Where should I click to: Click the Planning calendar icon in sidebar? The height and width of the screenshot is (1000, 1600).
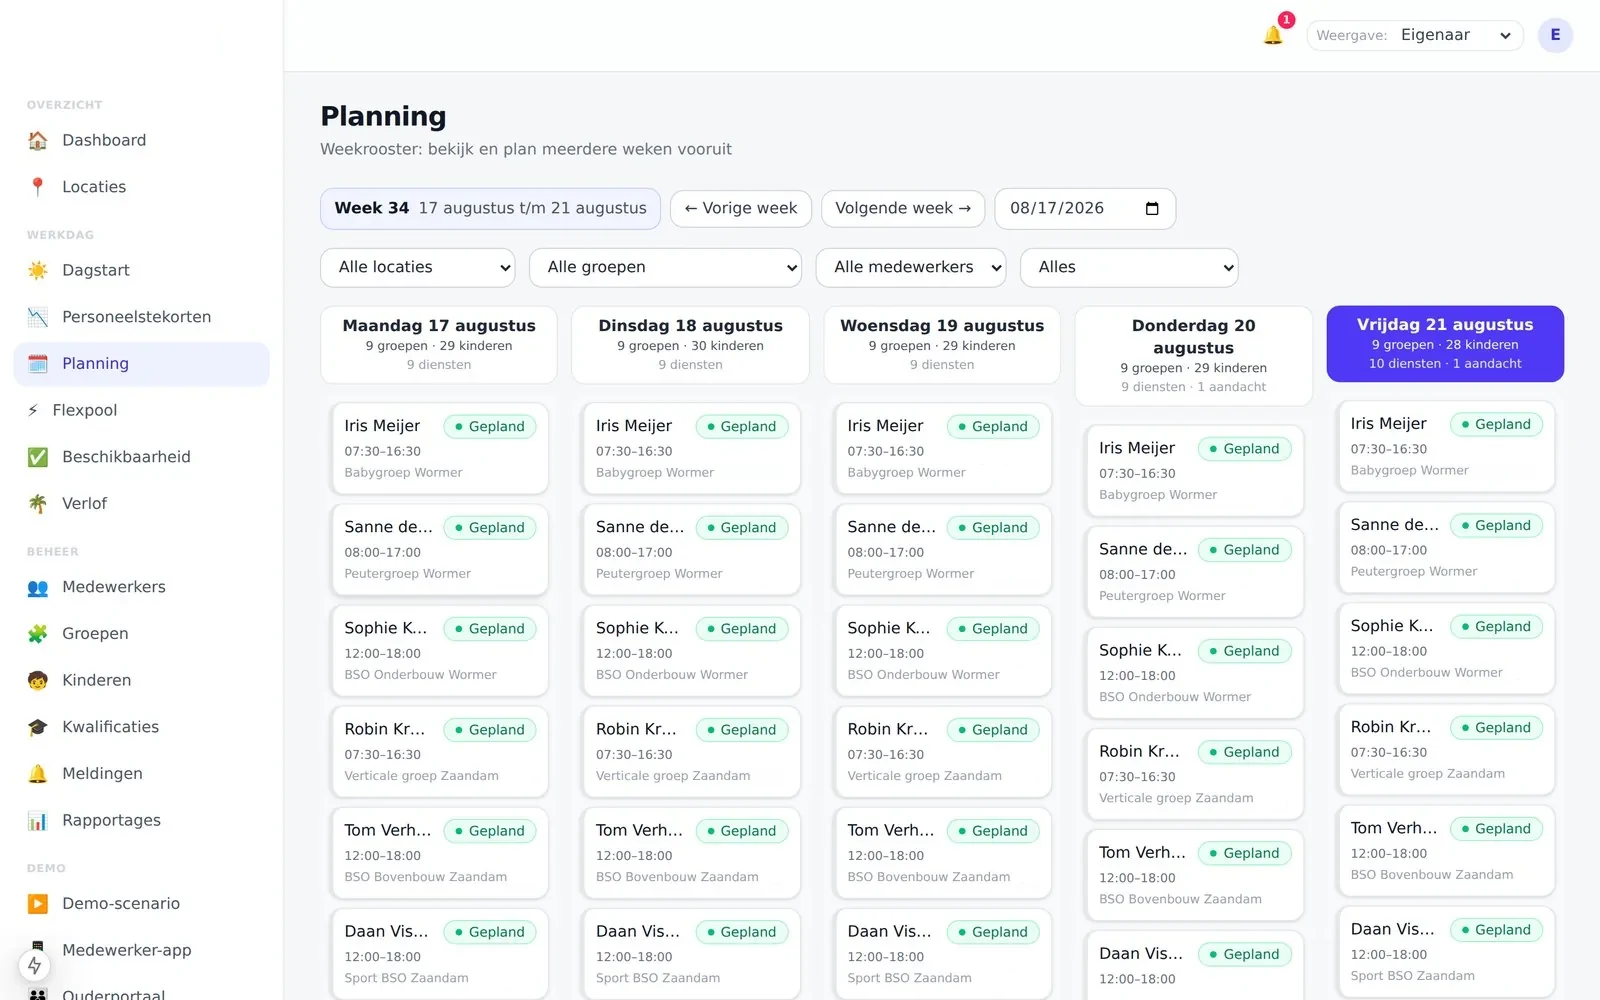pos(38,364)
